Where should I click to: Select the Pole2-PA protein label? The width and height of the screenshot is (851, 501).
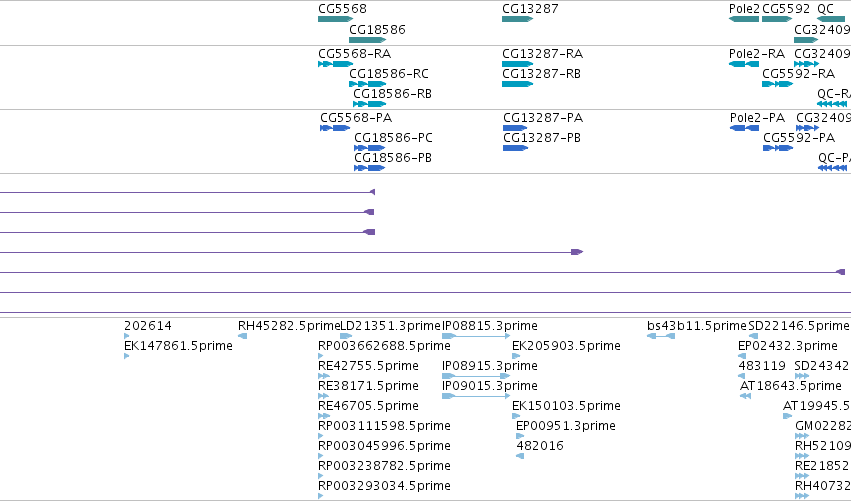(x=758, y=118)
